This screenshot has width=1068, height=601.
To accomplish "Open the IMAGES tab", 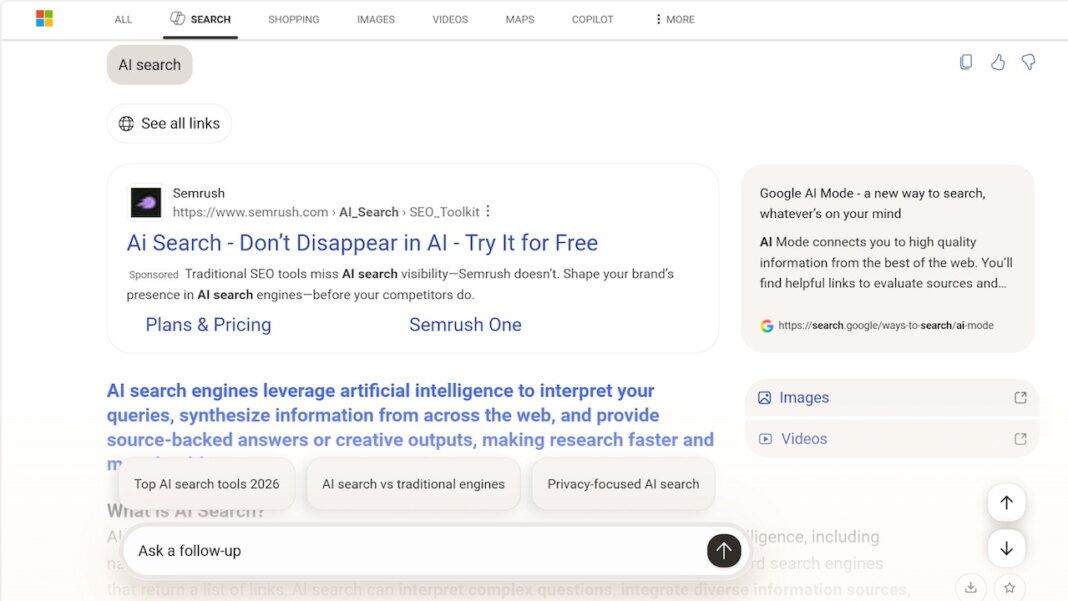I will (376, 19).
